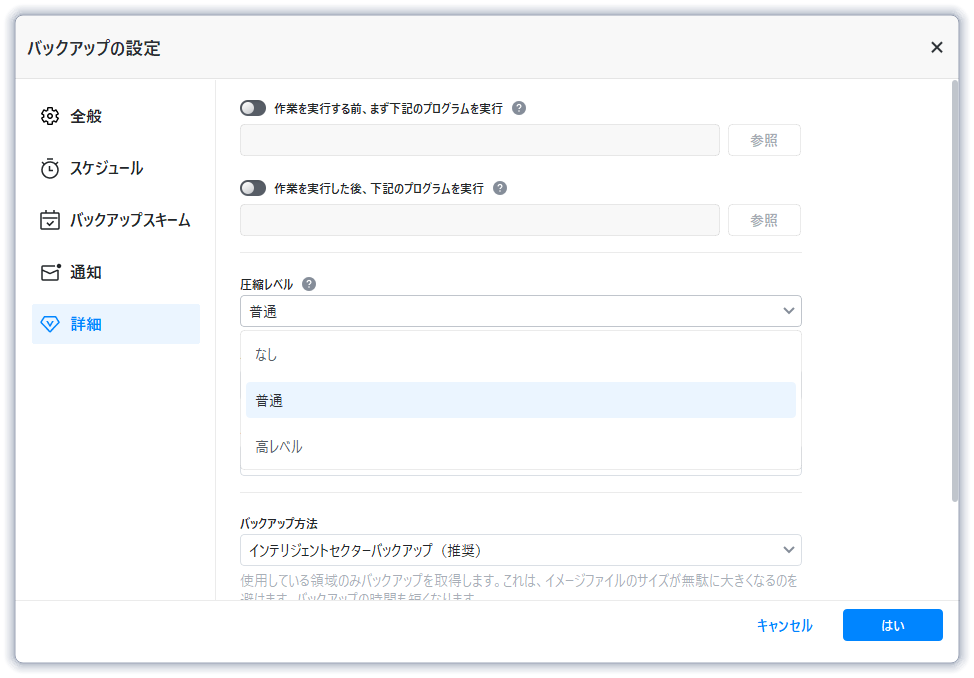Click the envelope icon for 通知

click(x=50, y=272)
